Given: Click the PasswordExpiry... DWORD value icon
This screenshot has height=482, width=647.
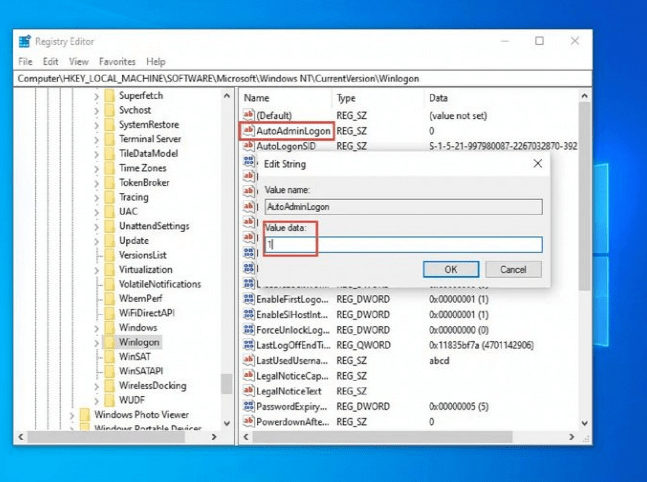Looking at the screenshot, I should (x=248, y=406).
